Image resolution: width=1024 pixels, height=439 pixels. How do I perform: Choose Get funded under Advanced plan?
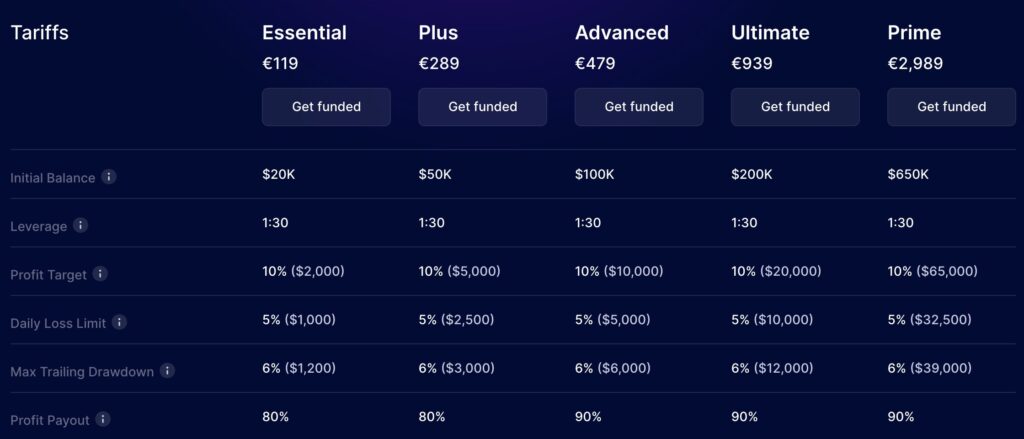coord(638,107)
